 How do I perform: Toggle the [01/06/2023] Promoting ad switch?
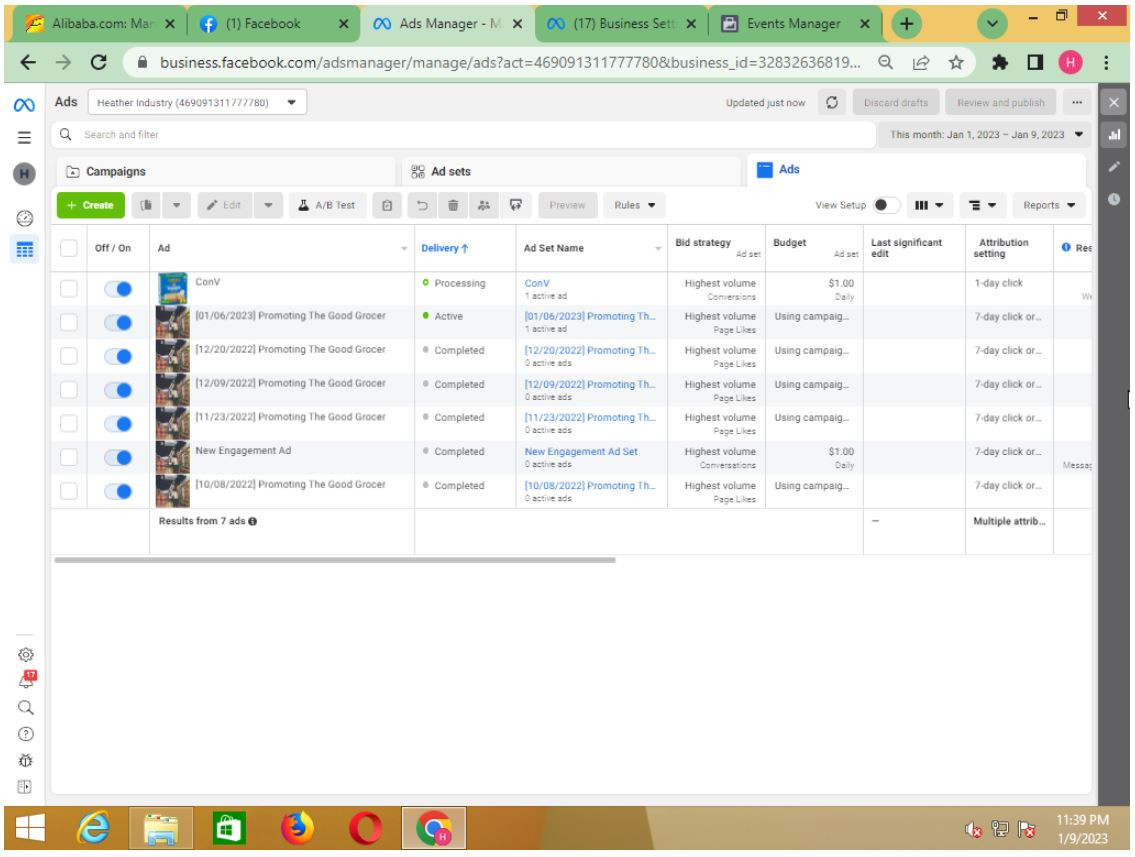click(118, 323)
